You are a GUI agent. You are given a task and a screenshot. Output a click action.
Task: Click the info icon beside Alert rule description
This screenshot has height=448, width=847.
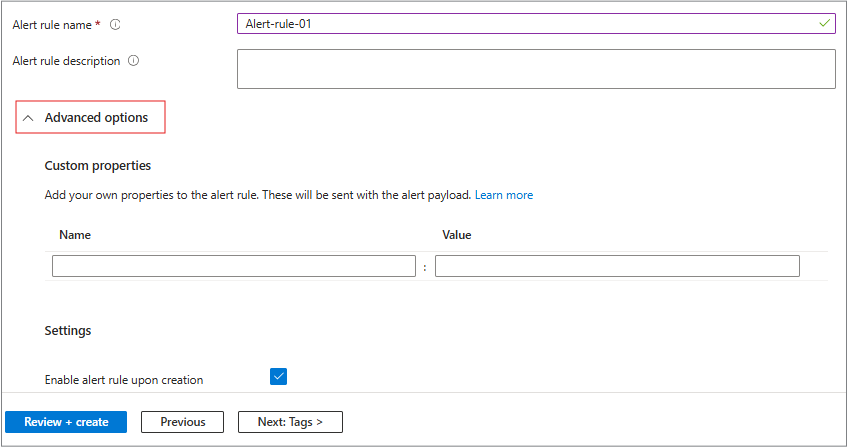(x=134, y=61)
